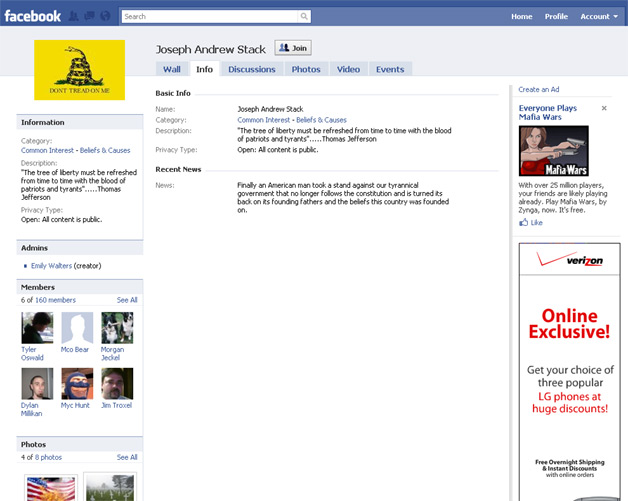Click See All in Members section
Viewport: 628px width, 501px height.
127,300
